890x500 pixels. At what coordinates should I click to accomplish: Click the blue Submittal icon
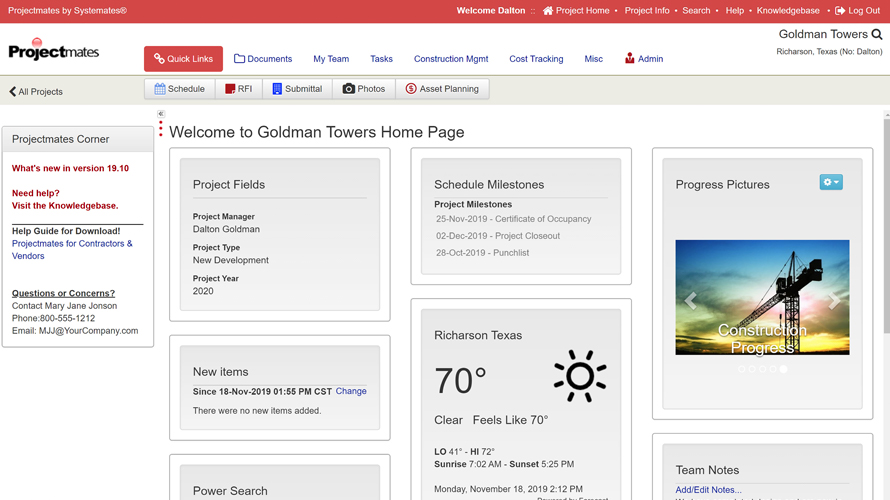tap(277, 89)
